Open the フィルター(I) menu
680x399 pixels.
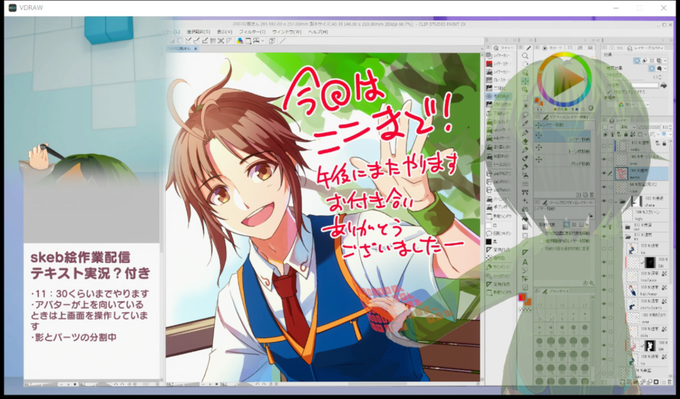click(x=252, y=32)
